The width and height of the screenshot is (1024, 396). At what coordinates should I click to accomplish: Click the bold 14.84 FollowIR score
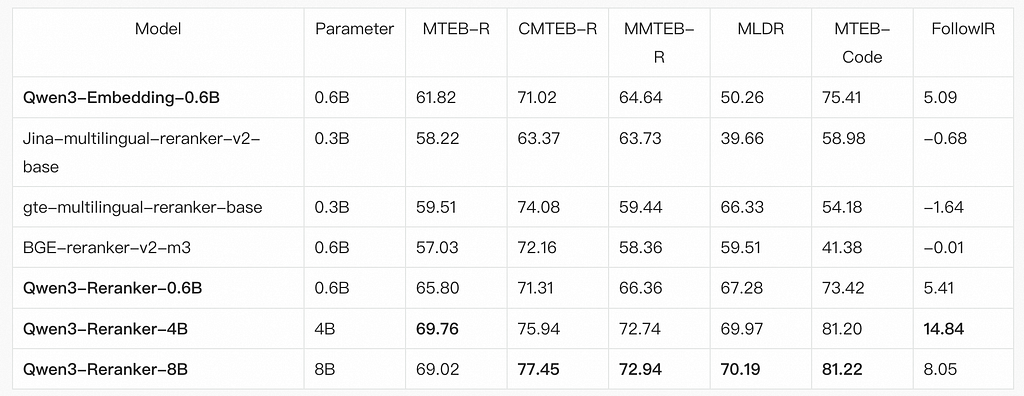944,329
